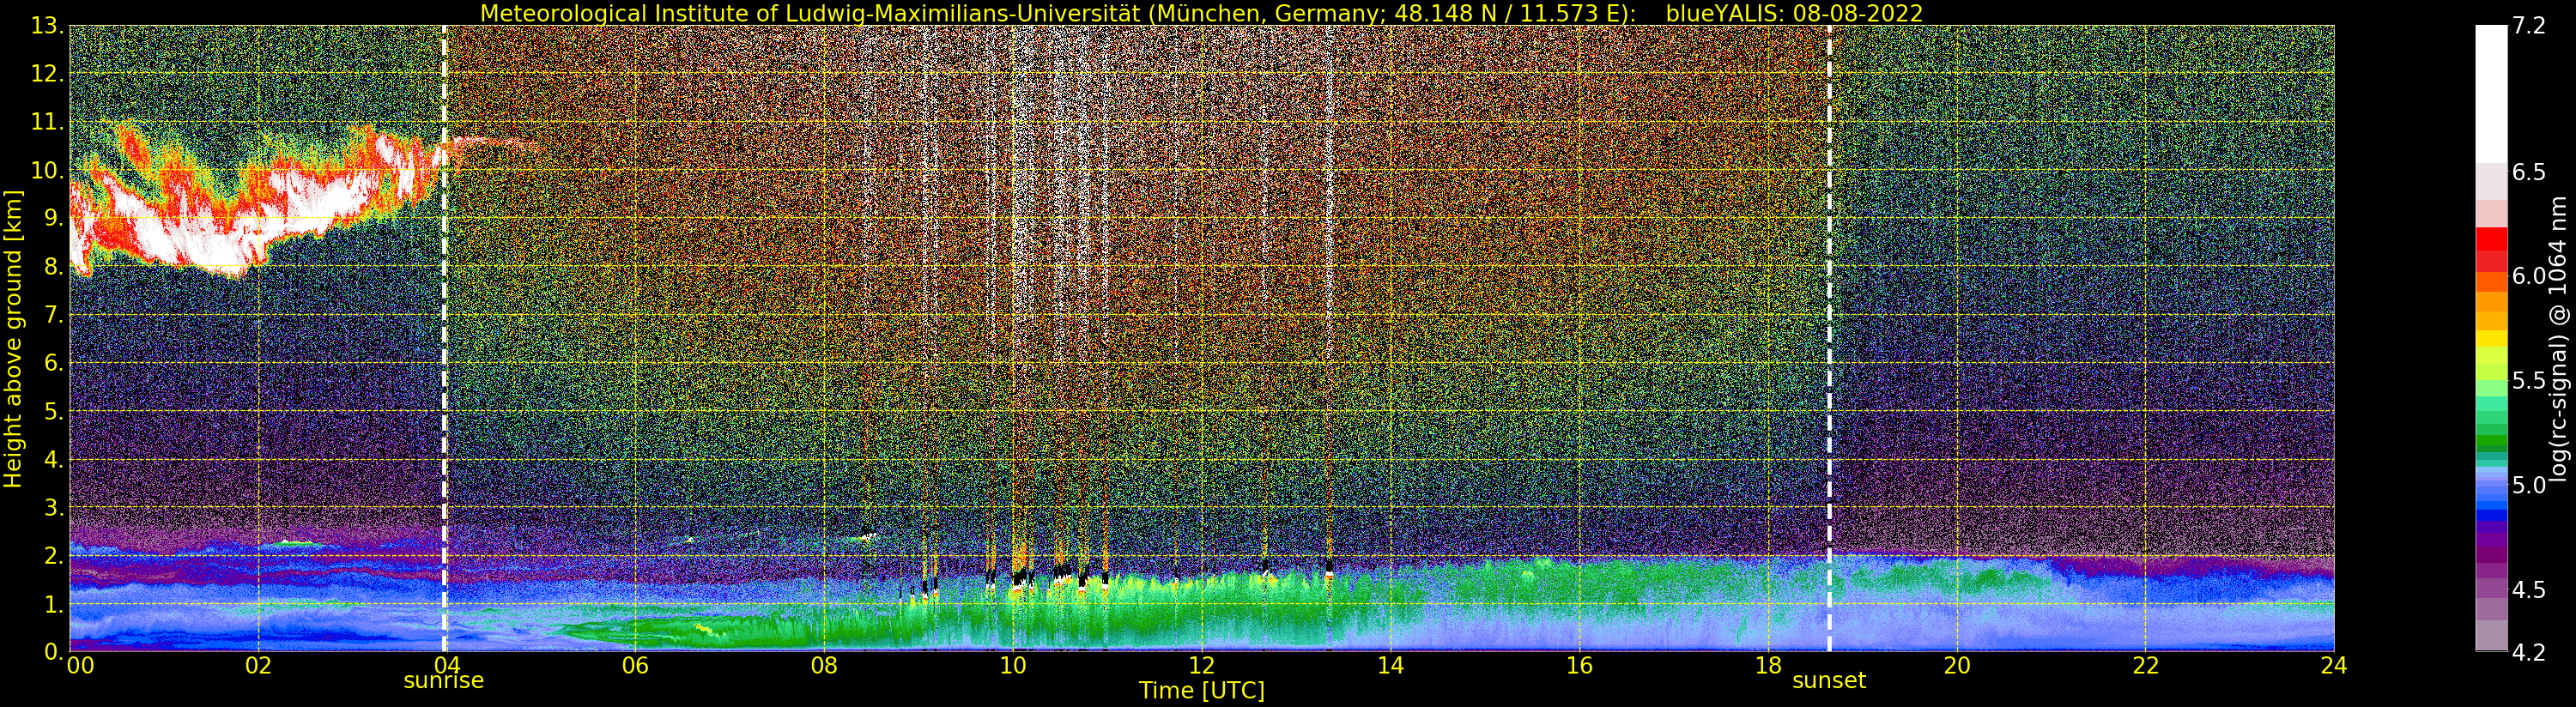This screenshot has height=707, width=2576.
Task: Click the height axis tick label 10.
Action: (46, 170)
